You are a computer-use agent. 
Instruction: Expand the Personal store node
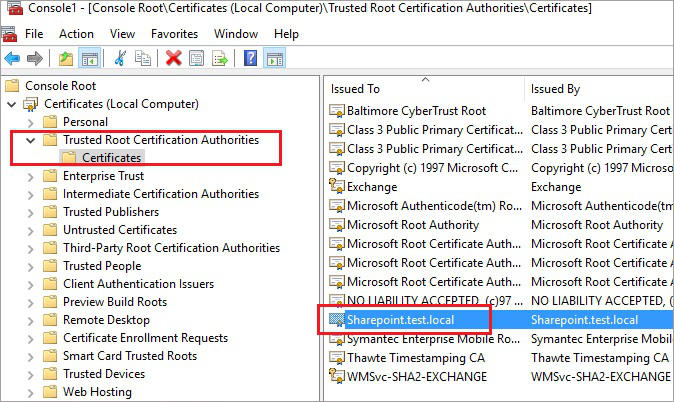(x=31, y=123)
